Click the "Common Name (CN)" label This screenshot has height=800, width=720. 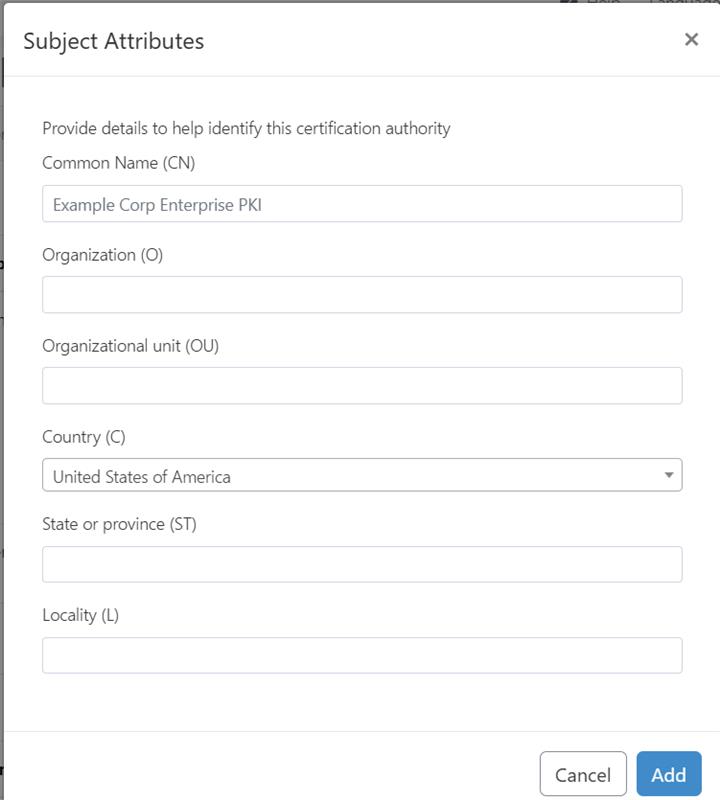coord(118,163)
